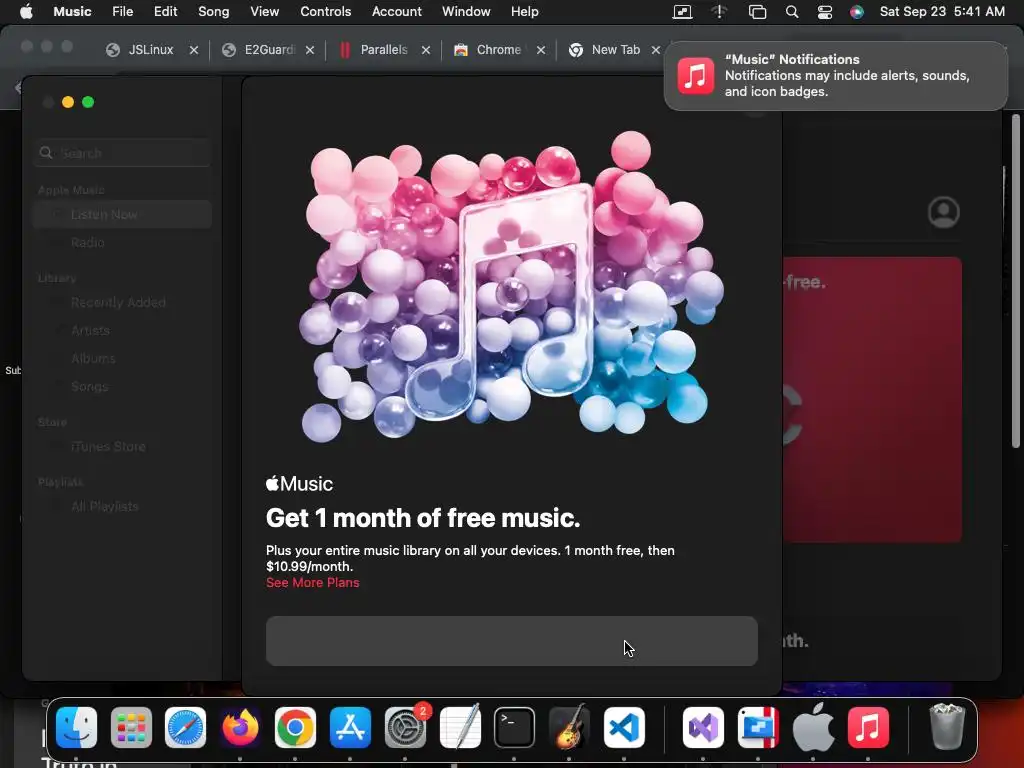Open Parallels Toolbox in the dock
The image size is (1024, 768).
(x=758, y=727)
